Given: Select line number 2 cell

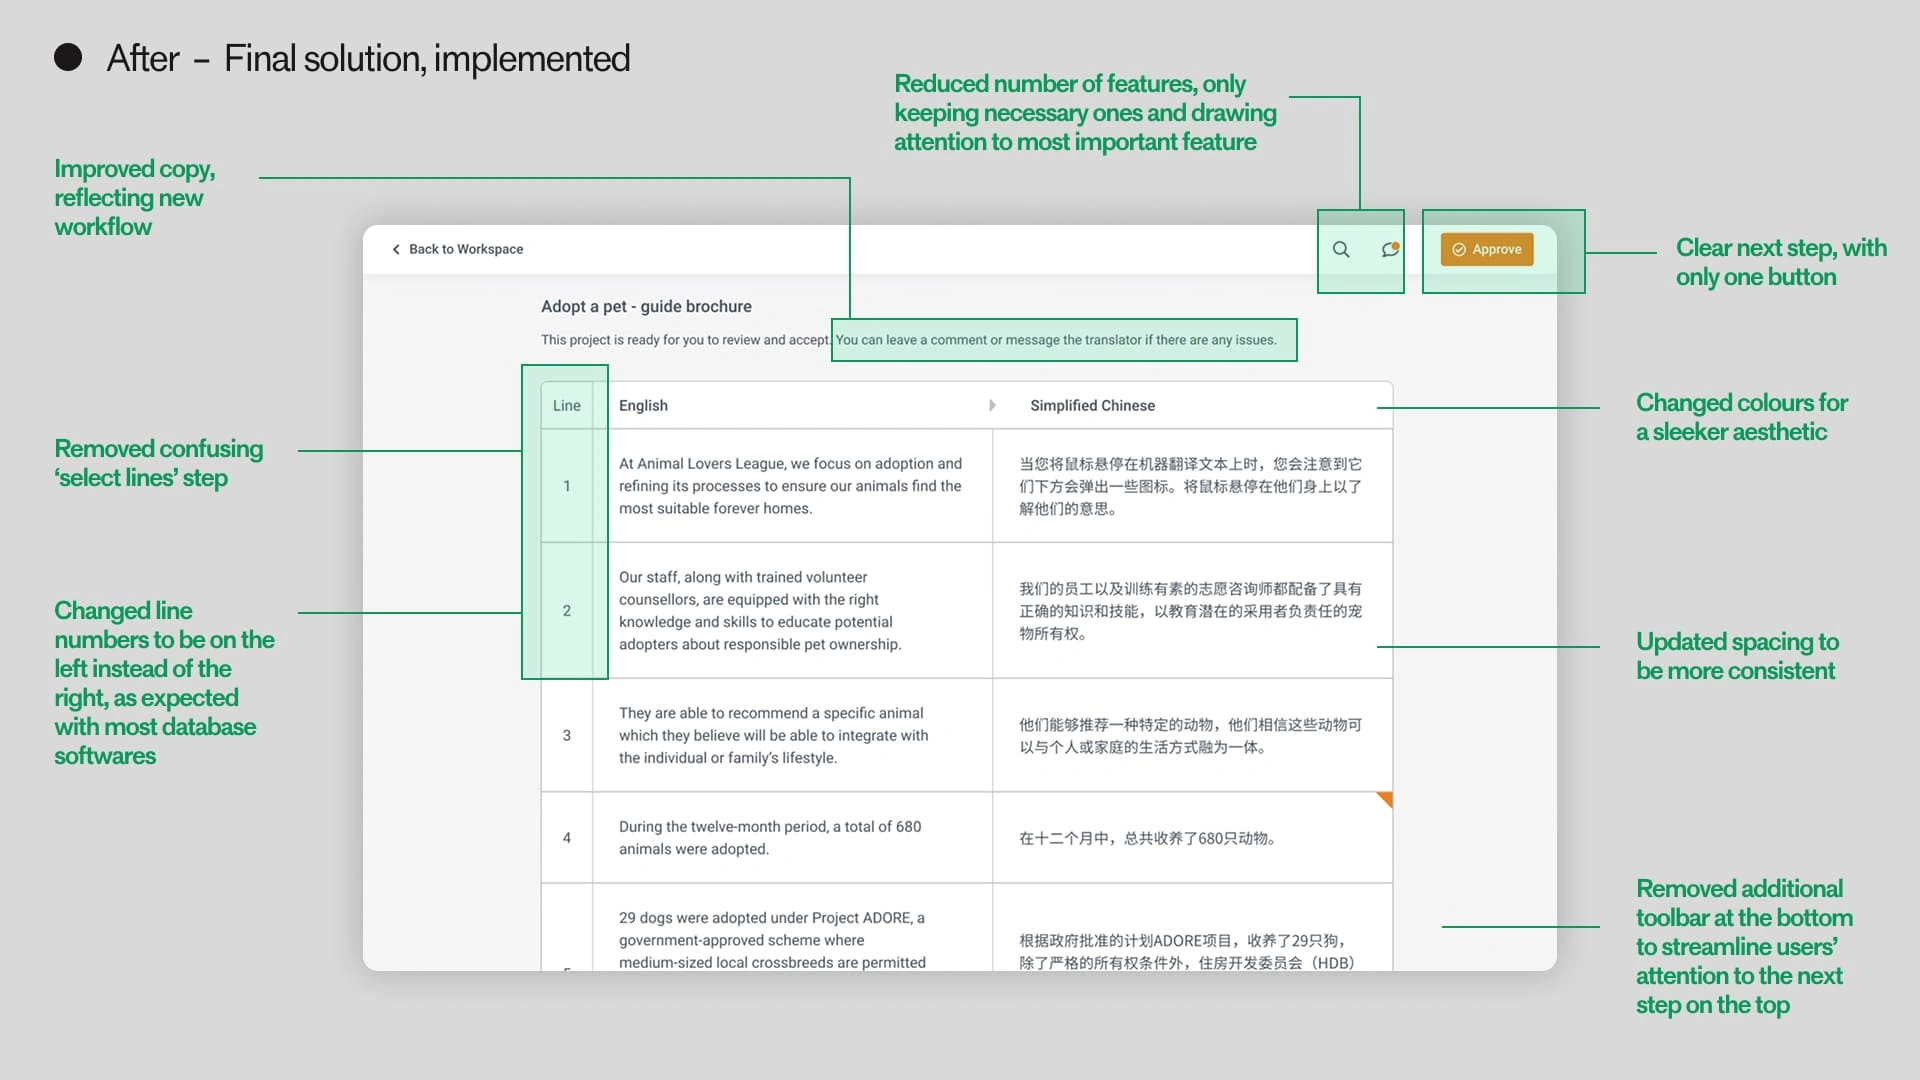Looking at the screenshot, I should pos(567,611).
